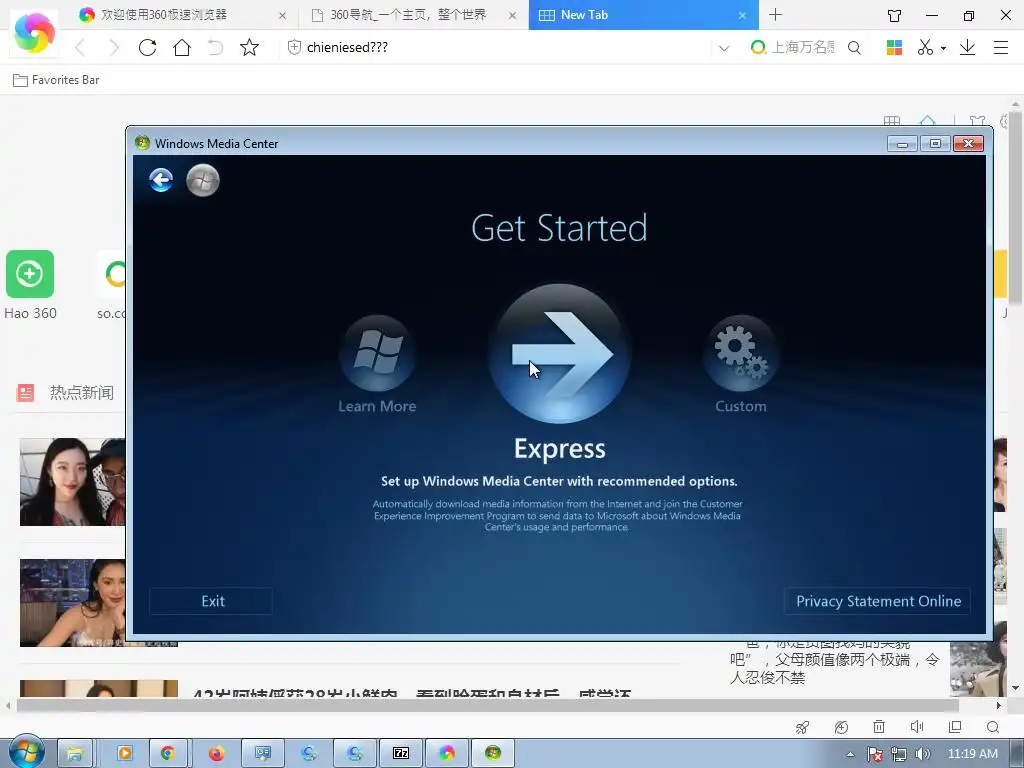Open 7-Zip from the taskbar
The width and height of the screenshot is (1024, 768).
pos(401,754)
